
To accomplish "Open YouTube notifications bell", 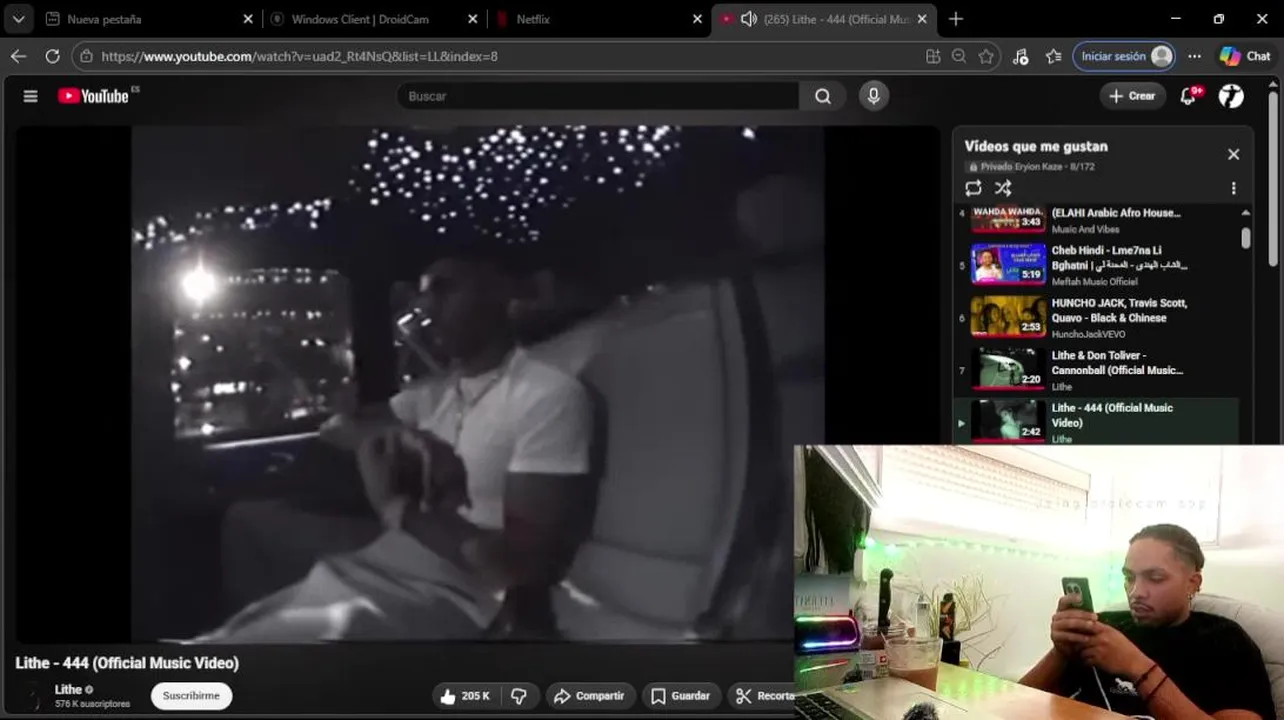I will point(1189,96).
